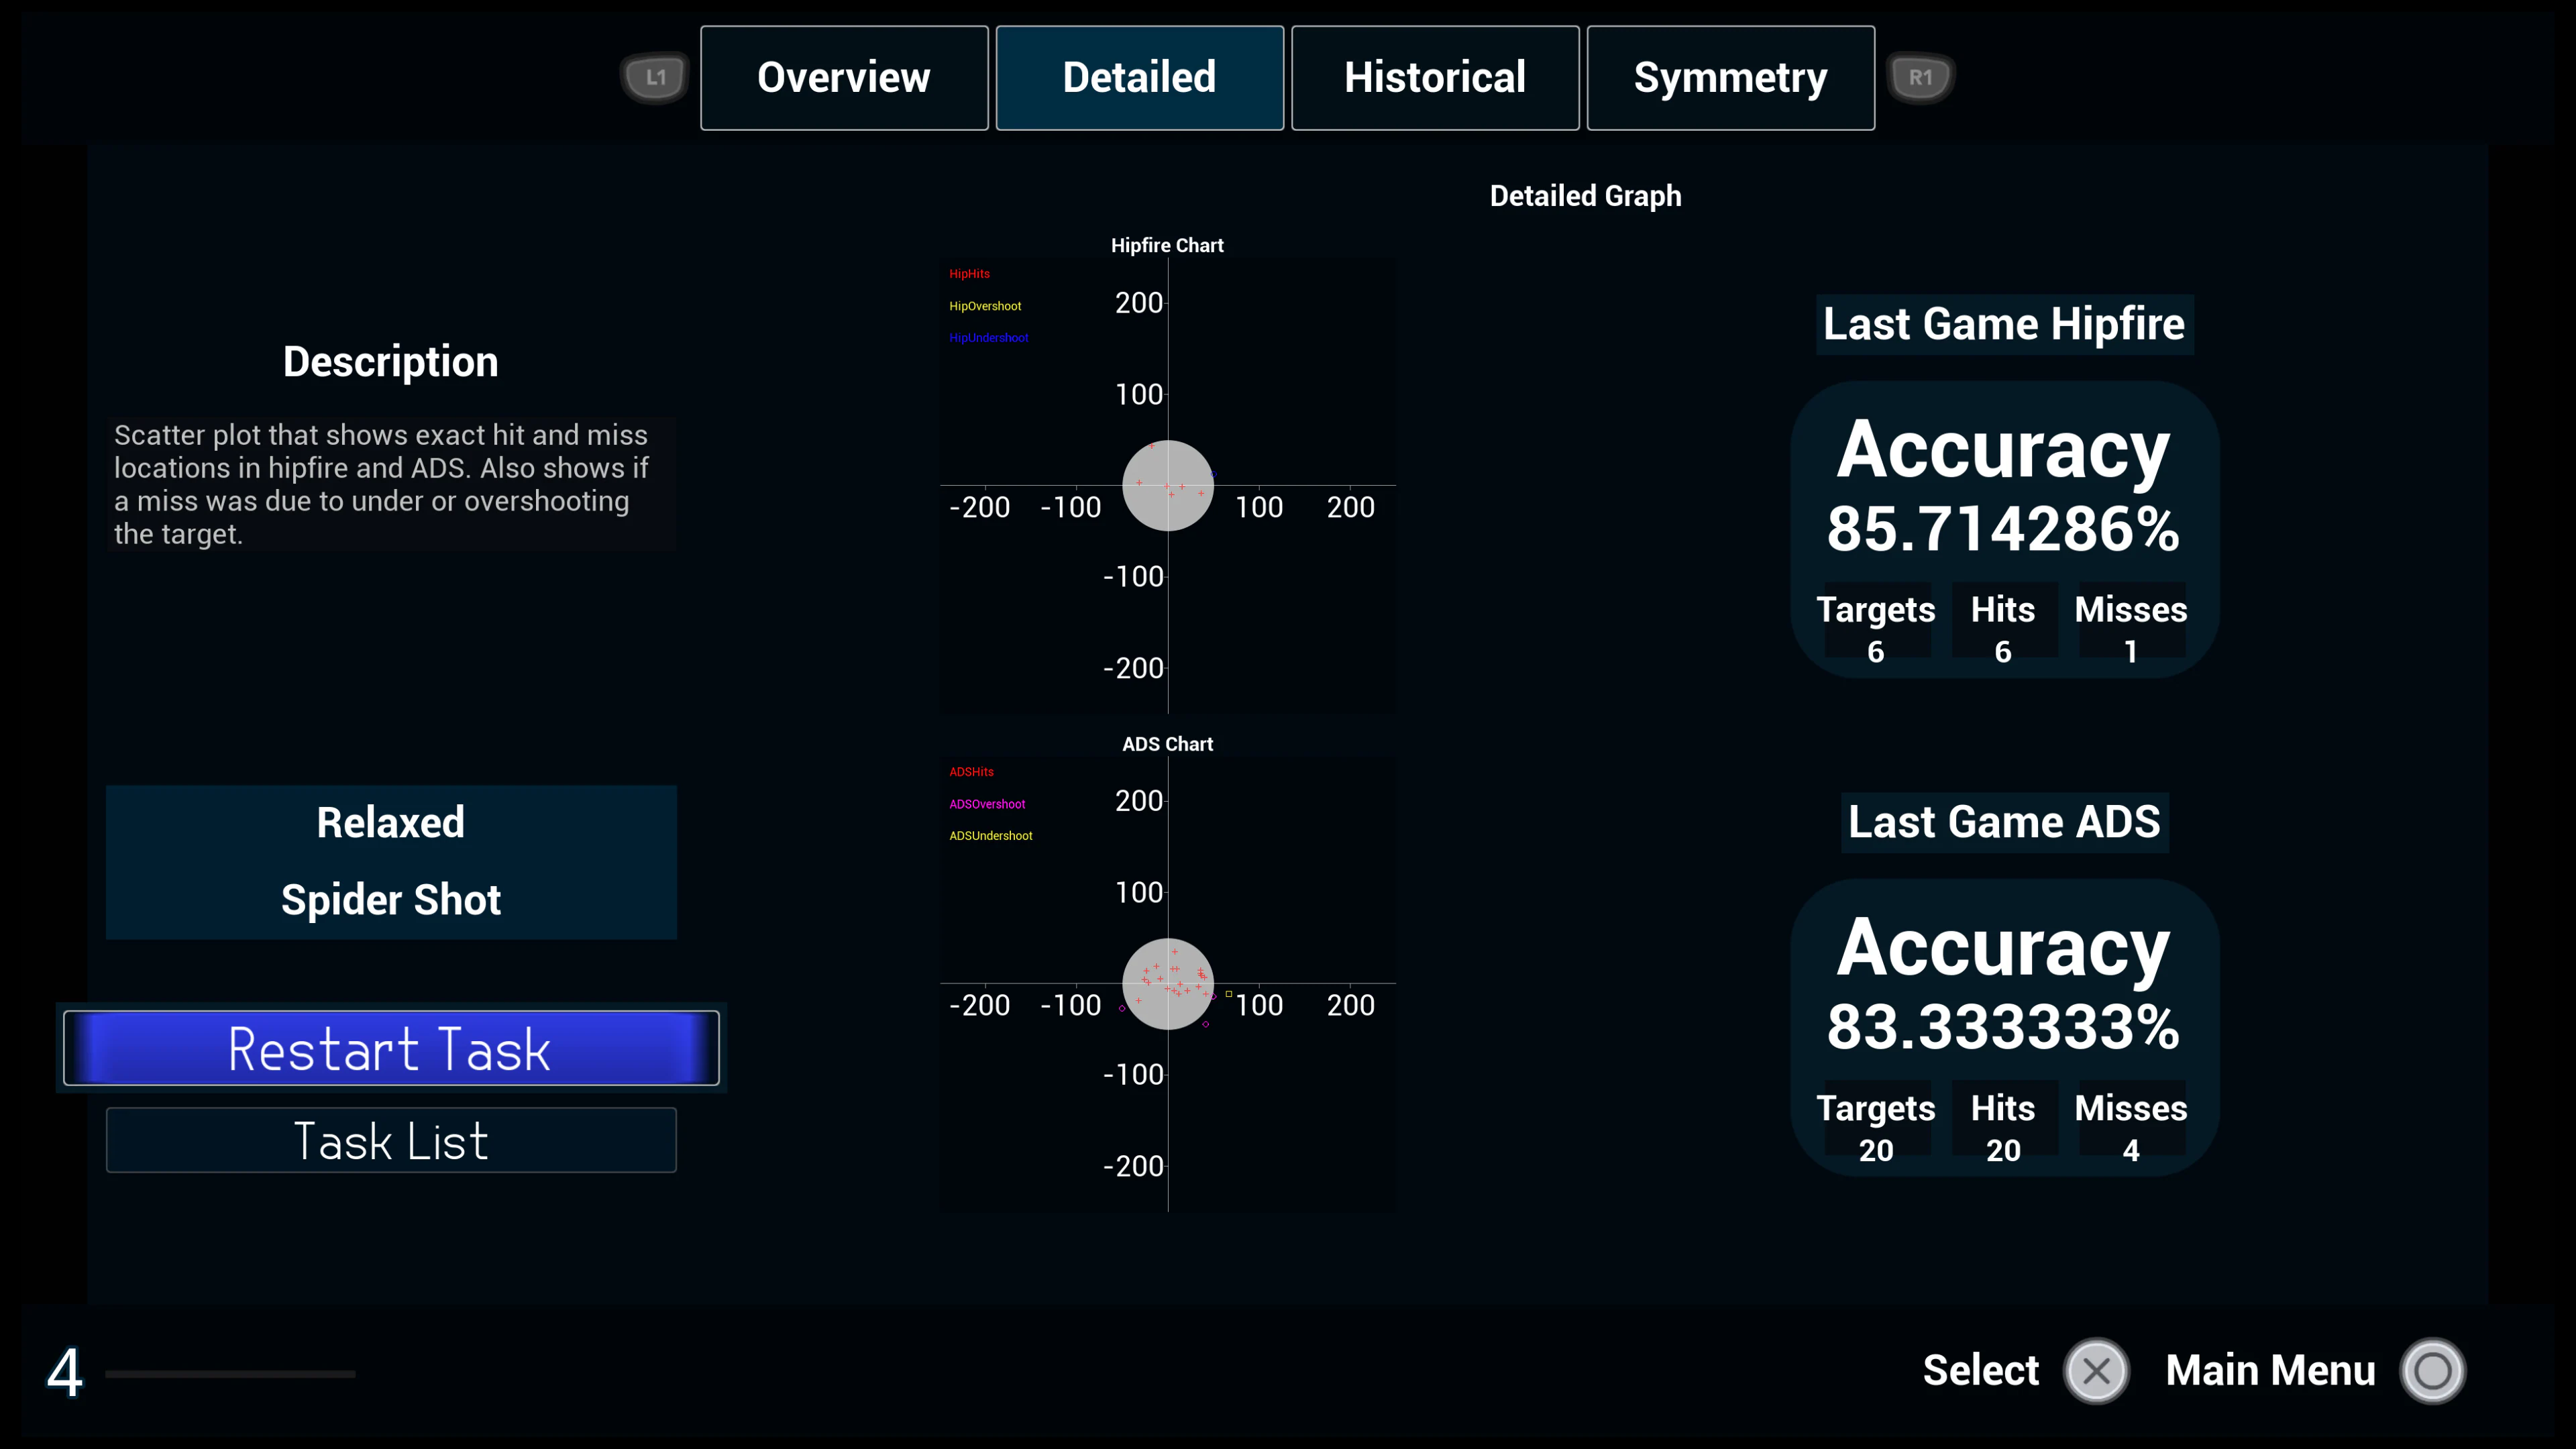This screenshot has height=1449, width=2576.
Task: Toggle the ADSOvershoot legend entry
Action: (x=987, y=803)
